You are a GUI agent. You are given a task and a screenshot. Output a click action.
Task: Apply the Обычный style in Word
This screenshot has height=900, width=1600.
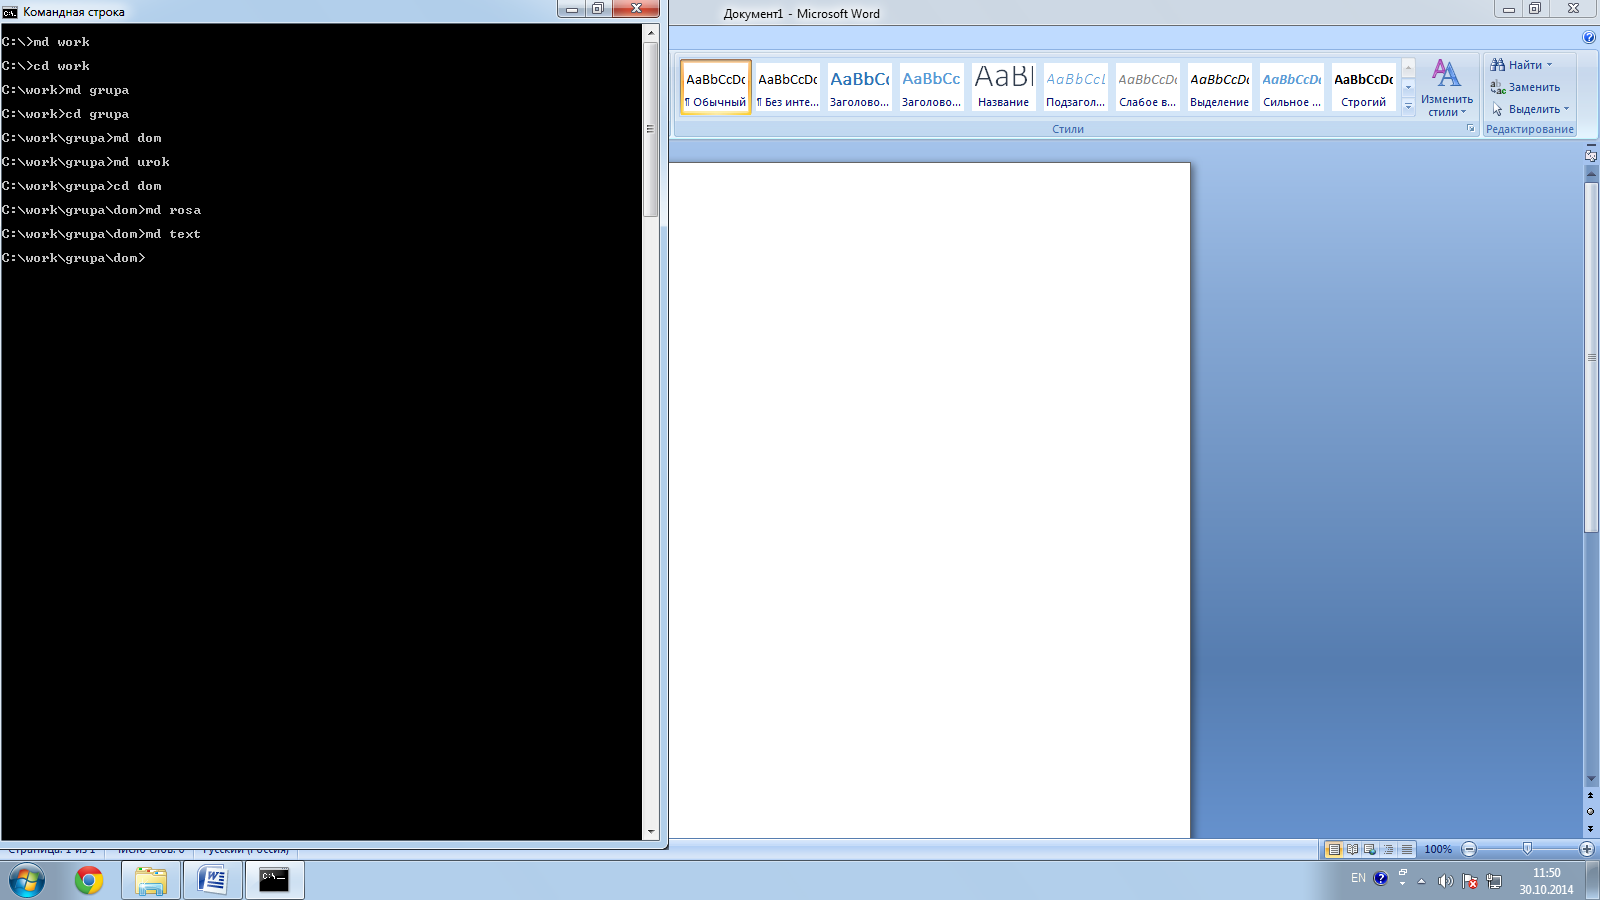pos(716,87)
